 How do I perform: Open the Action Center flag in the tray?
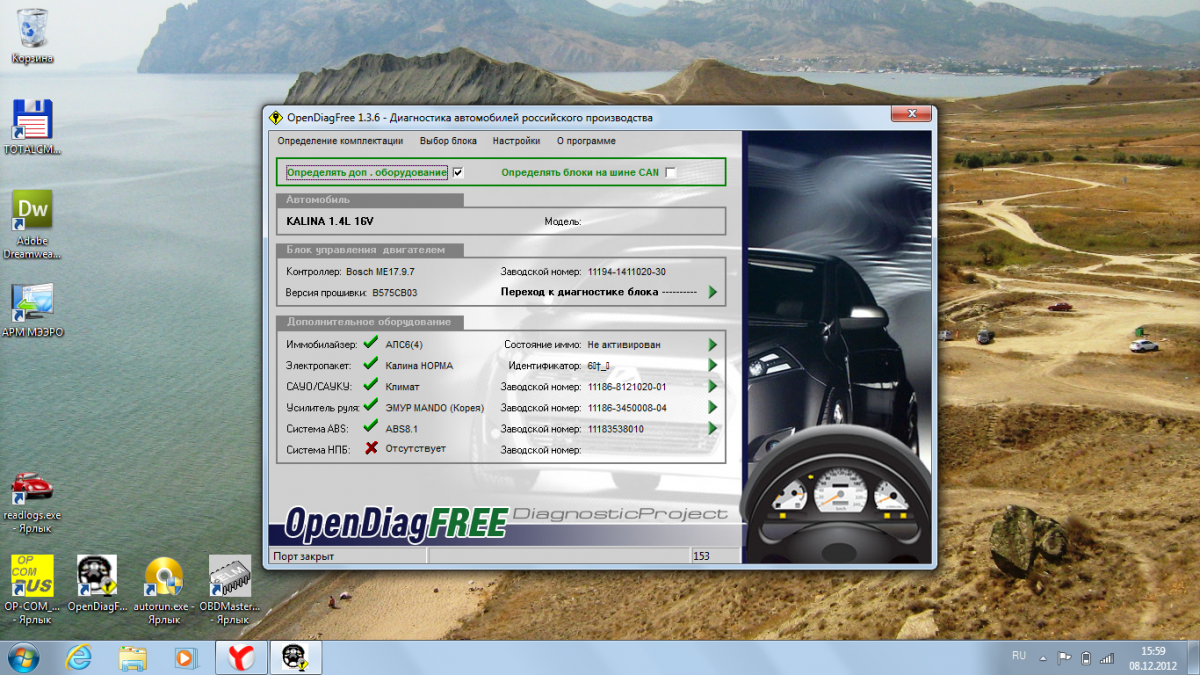click(x=1066, y=658)
